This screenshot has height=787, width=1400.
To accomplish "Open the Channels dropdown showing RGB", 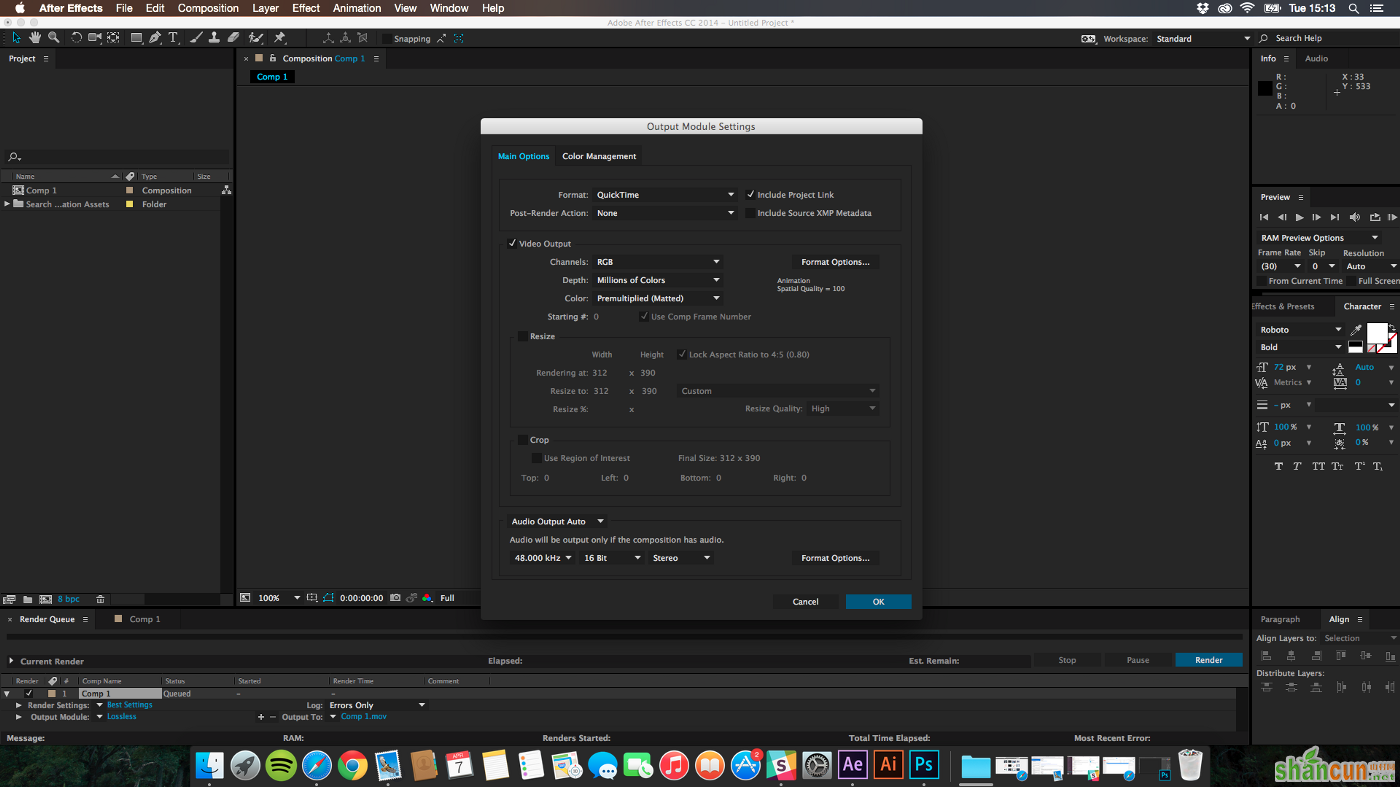I will click(658, 262).
